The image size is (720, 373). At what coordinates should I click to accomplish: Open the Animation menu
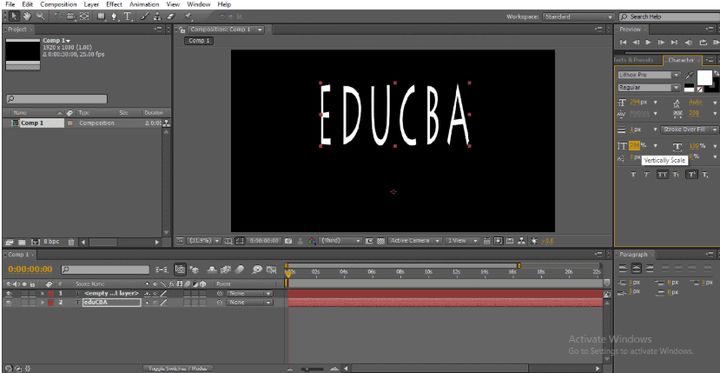tap(144, 4)
